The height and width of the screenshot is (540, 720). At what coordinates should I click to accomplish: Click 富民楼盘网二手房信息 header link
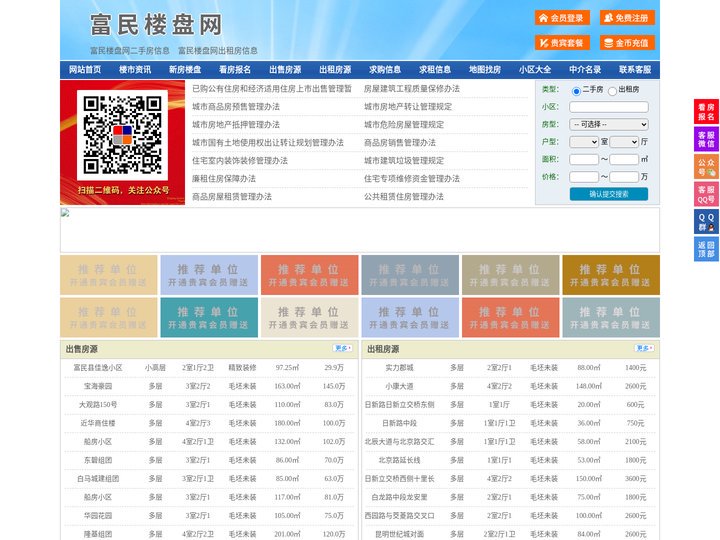click(130, 51)
